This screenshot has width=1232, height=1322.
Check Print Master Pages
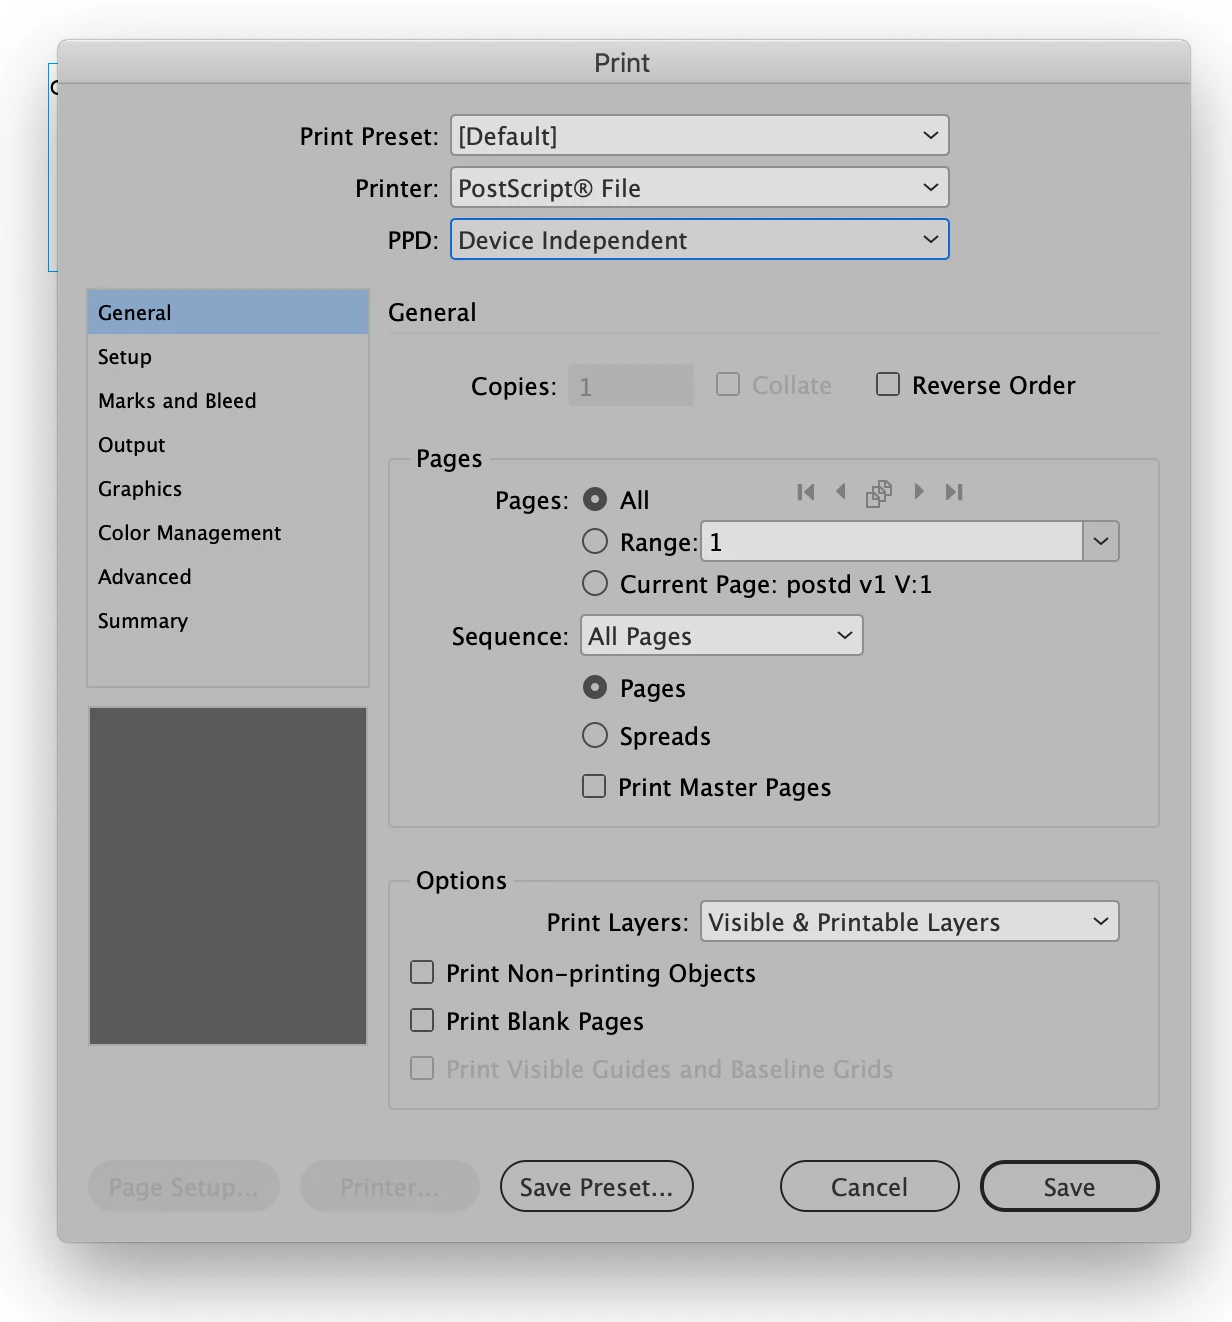point(594,786)
